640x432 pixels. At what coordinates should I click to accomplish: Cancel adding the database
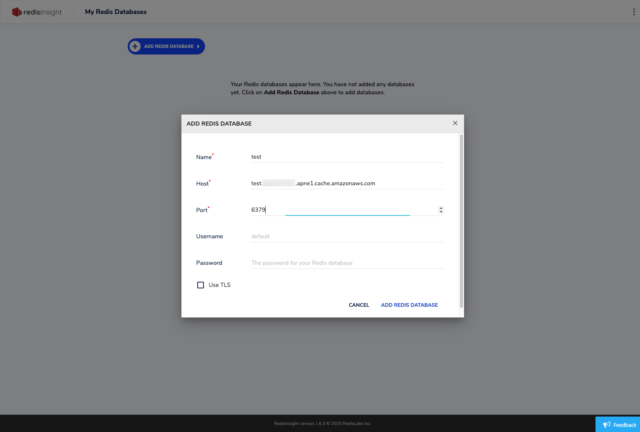359,305
